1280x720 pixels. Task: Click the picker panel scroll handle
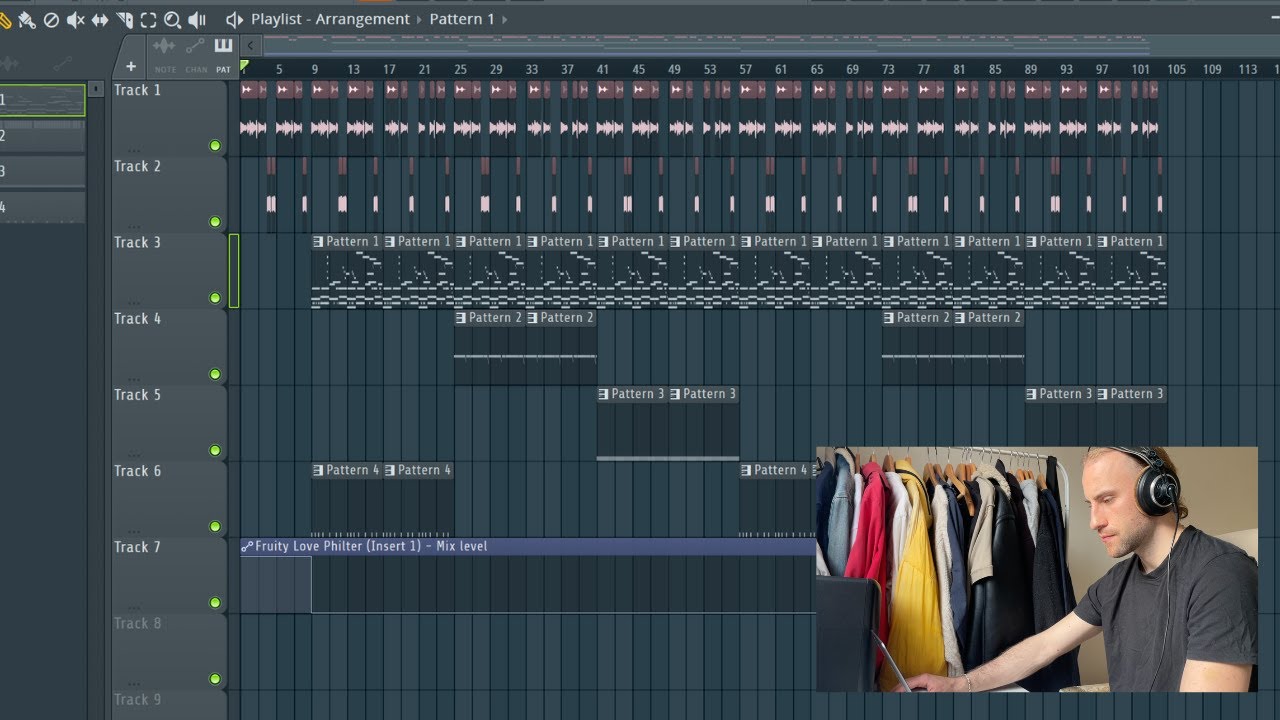pos(96,89)
